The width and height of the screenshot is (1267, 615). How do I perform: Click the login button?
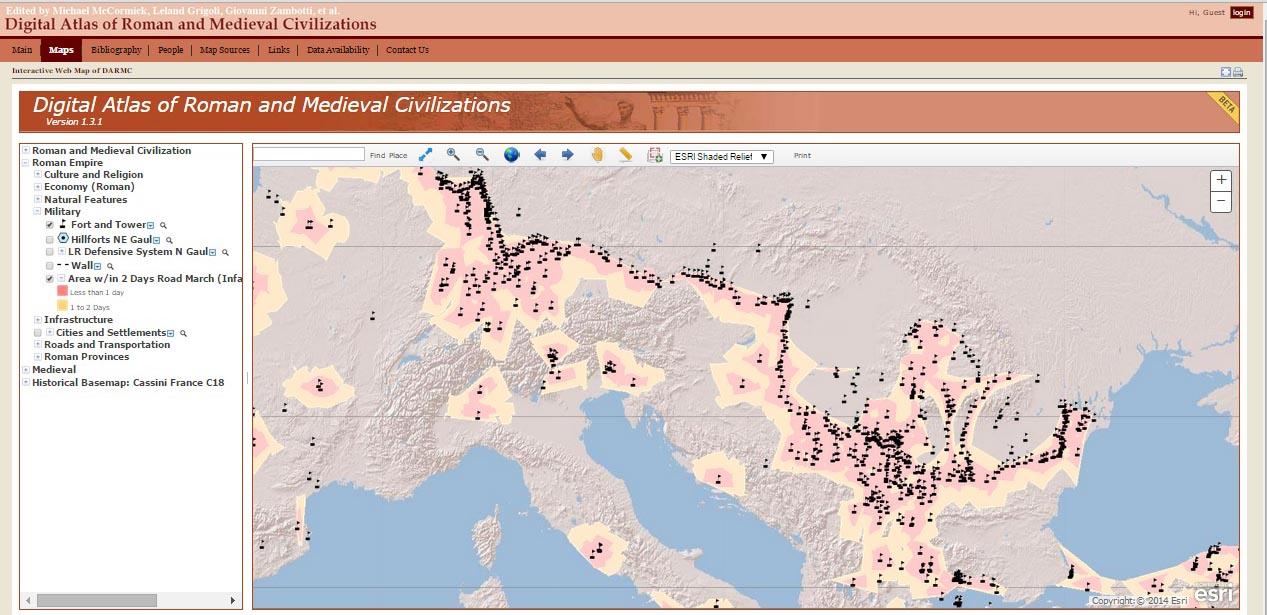click(1241, 12)
